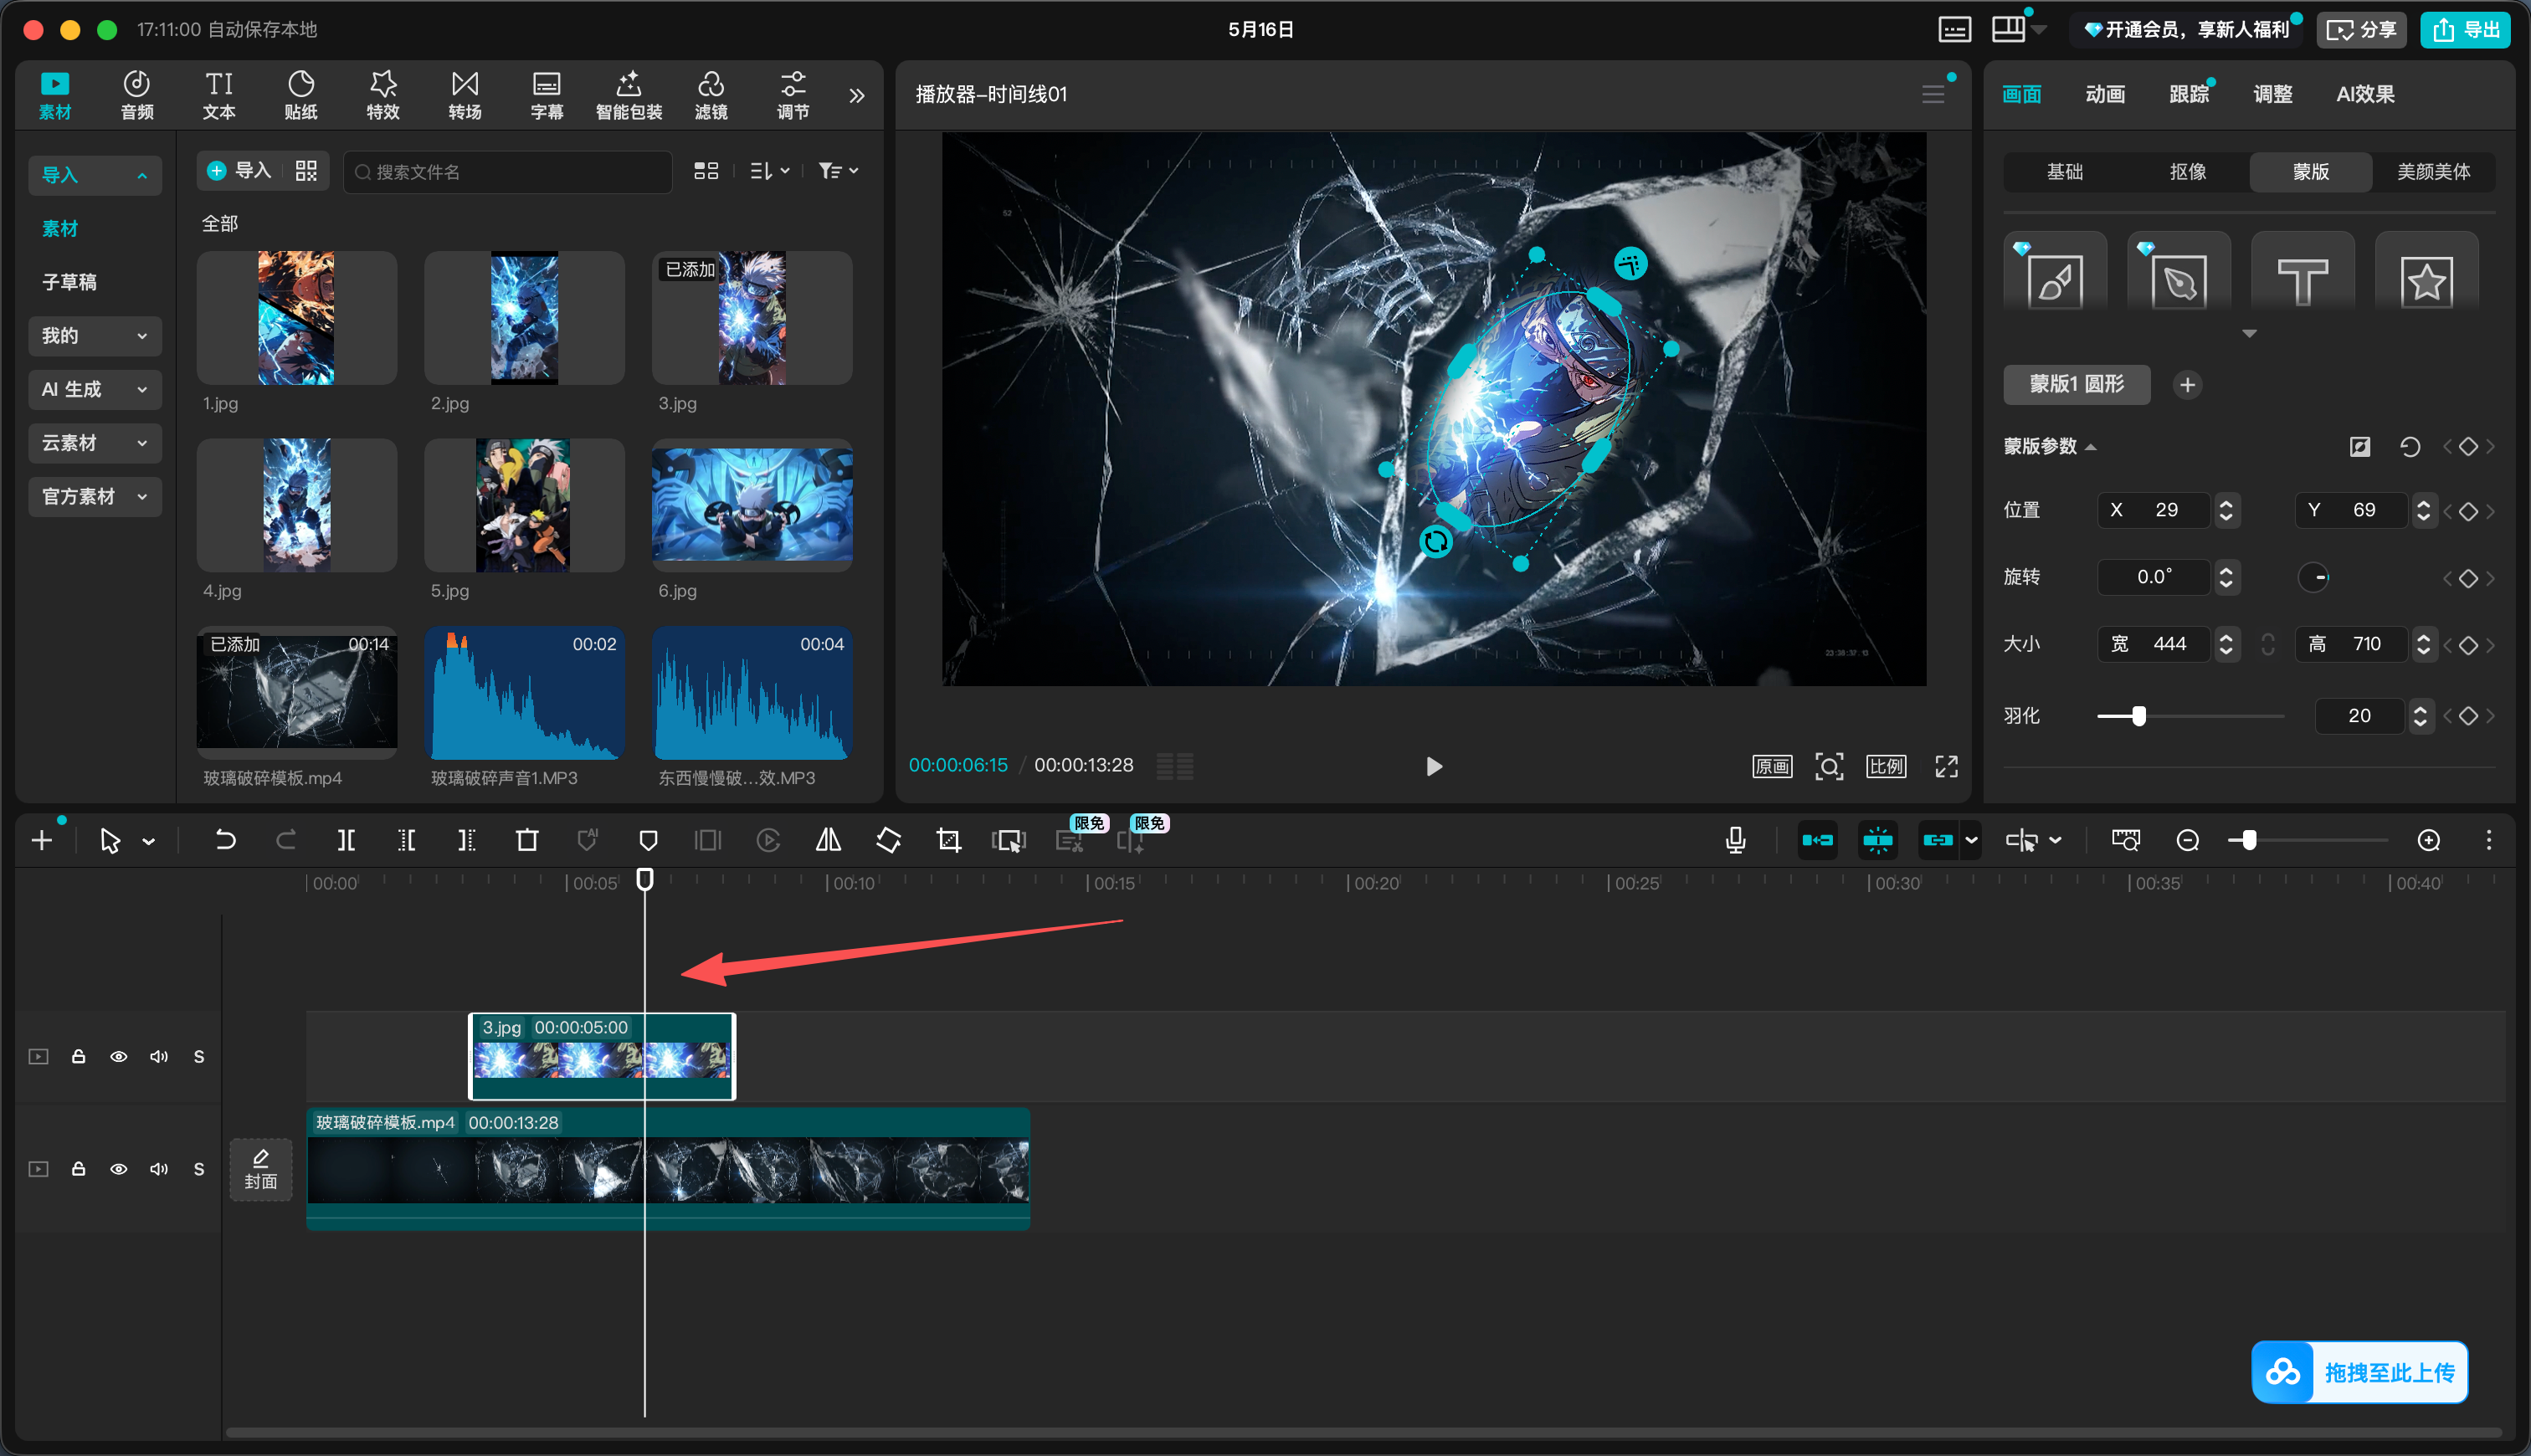Open the media sort order dropdown
The height and width of the screenshot is (1456, 2531).
[769, 171]
